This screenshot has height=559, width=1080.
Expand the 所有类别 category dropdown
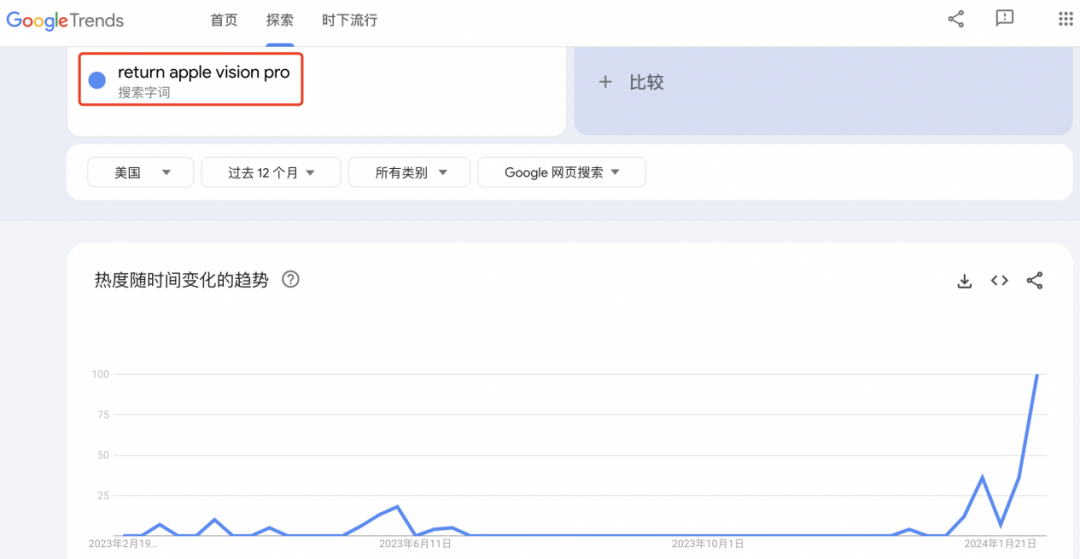coord(409,172)
